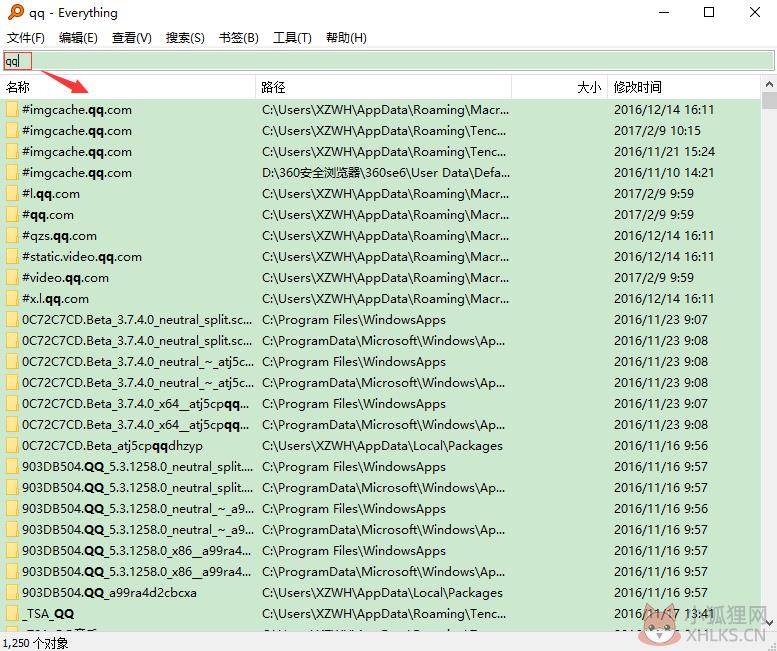Click the vertical scrollbar thumb
The image size is (777, 651).
click(769, 100)
